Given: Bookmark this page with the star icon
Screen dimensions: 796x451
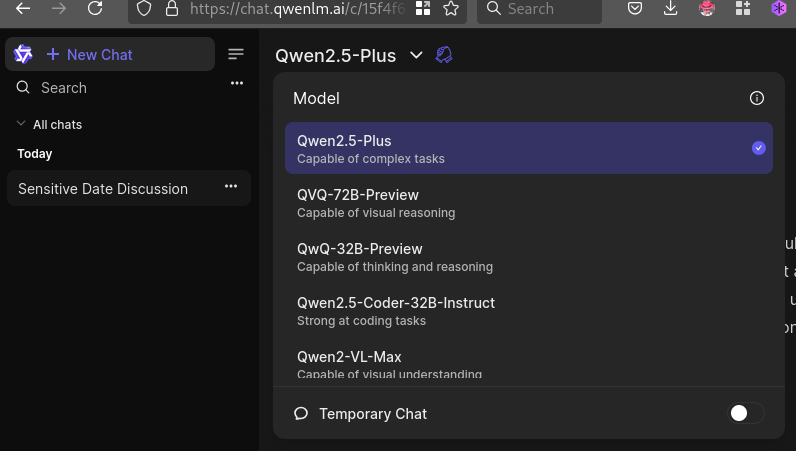Looking at the screenshot, I should tap(451, 9).
